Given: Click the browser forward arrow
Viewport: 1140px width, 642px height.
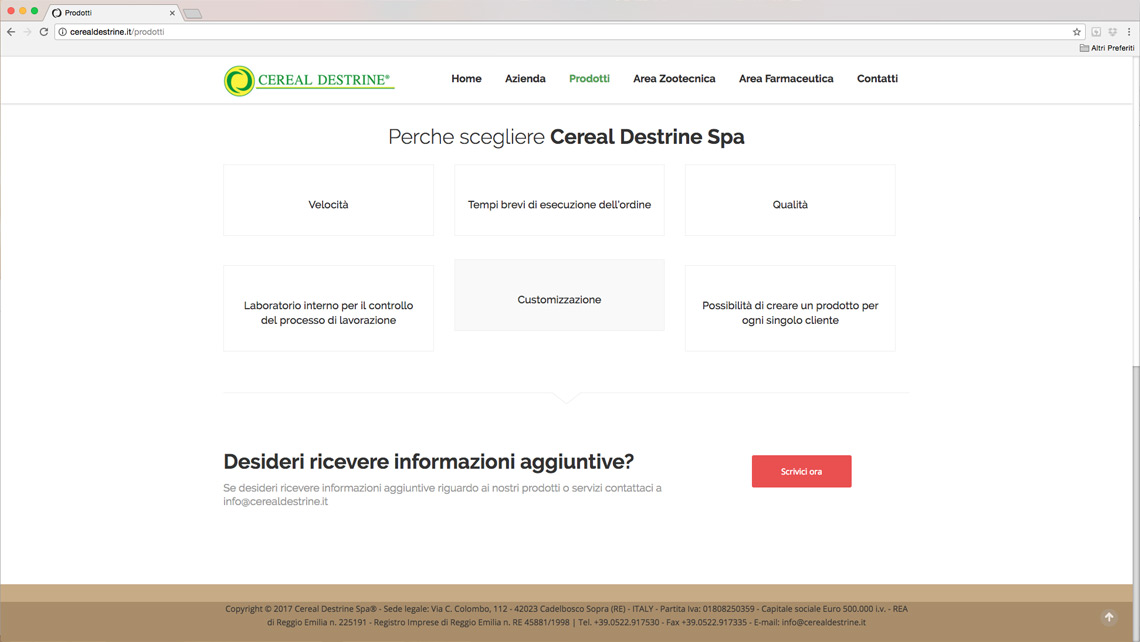Looking at the screenshot, I should 27,32.
